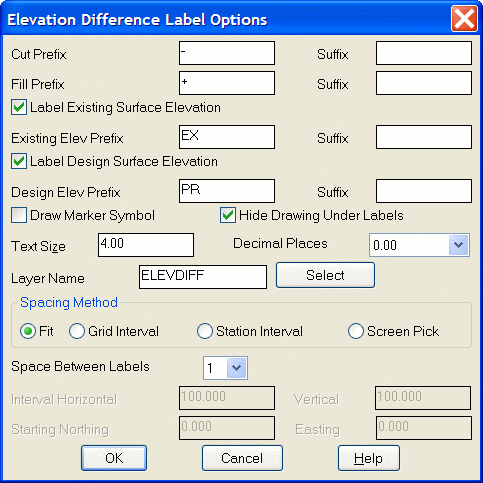
Task: Open Help for this dialog
Action: click(369, 458)
